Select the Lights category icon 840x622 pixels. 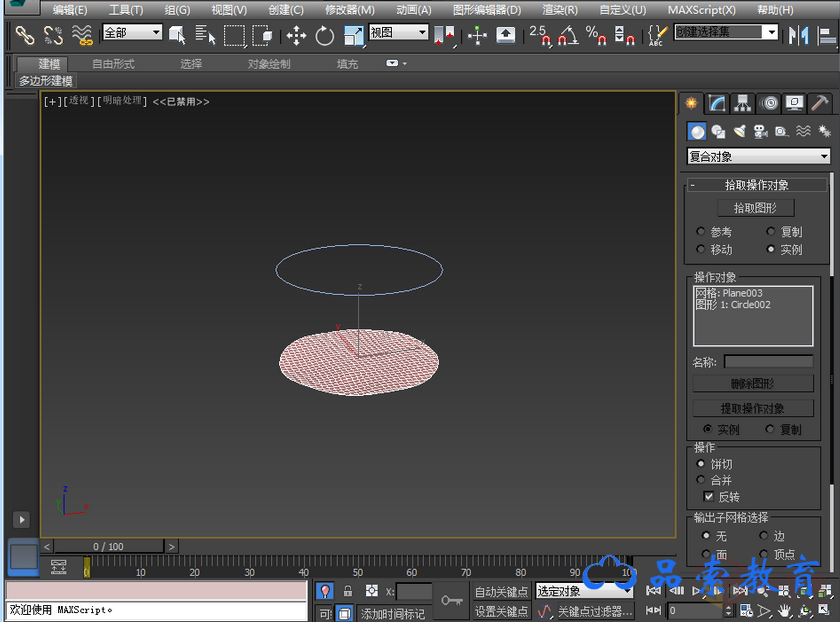(739, 131)
